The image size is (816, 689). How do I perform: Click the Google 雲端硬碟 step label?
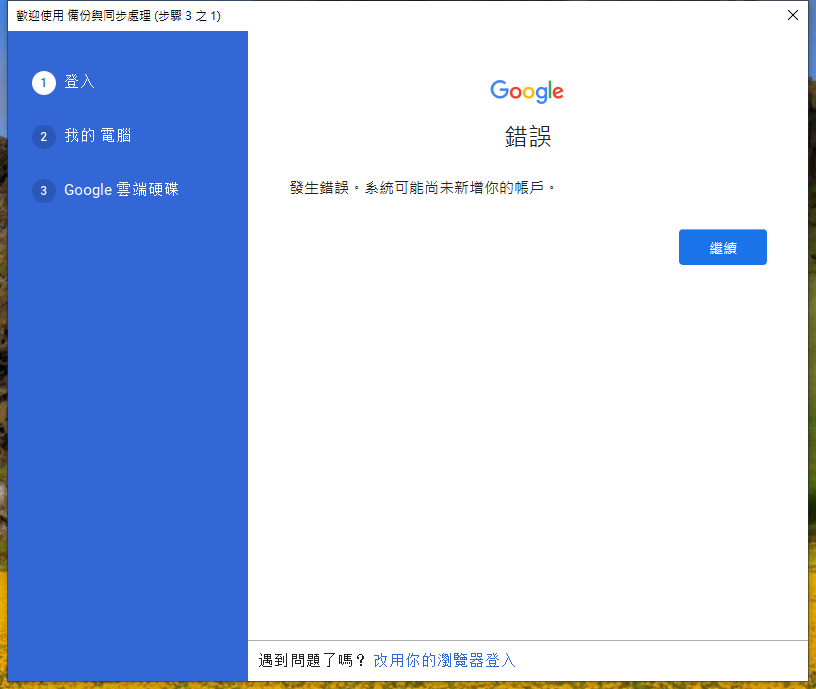tap(121, 189)
